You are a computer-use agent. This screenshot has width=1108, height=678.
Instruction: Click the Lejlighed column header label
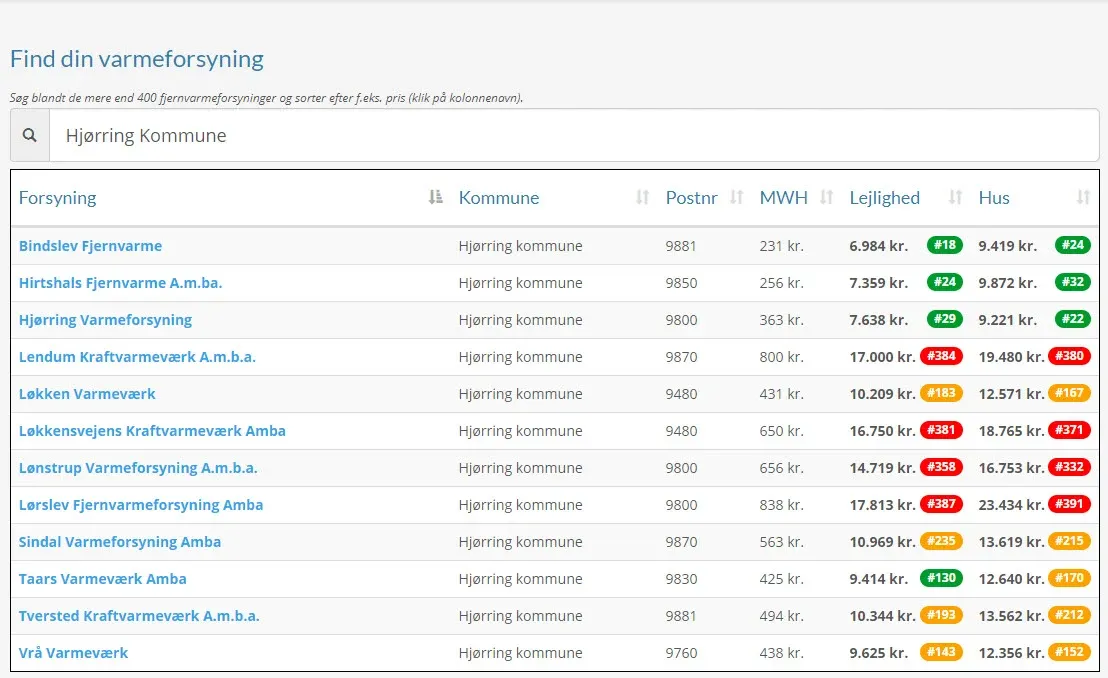(885, 198)
